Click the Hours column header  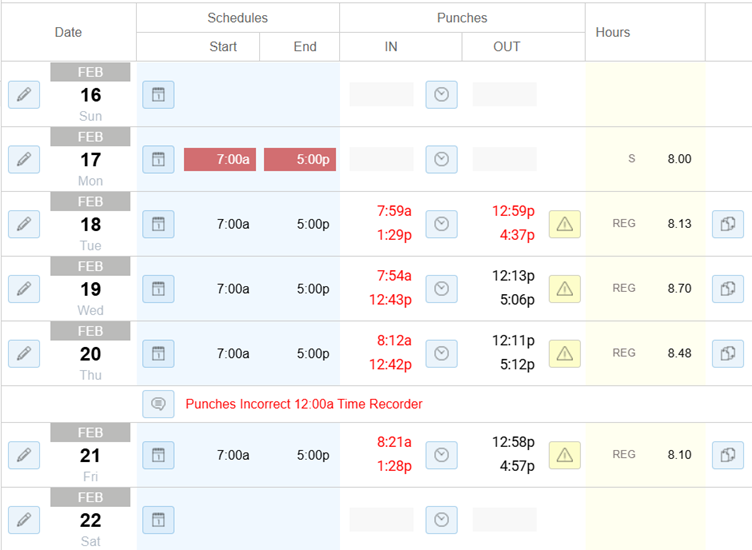point(612,32)
